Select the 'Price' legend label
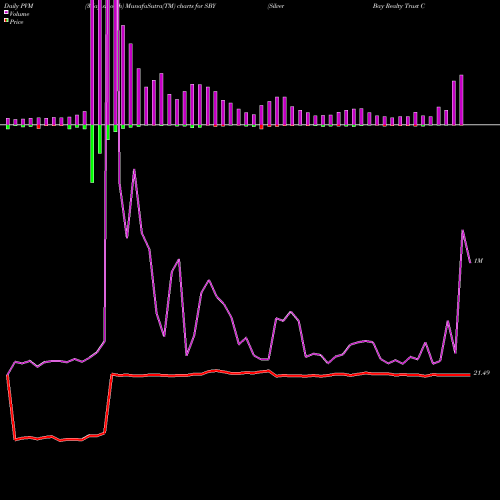The image size is (500, 500). [16, 22]
